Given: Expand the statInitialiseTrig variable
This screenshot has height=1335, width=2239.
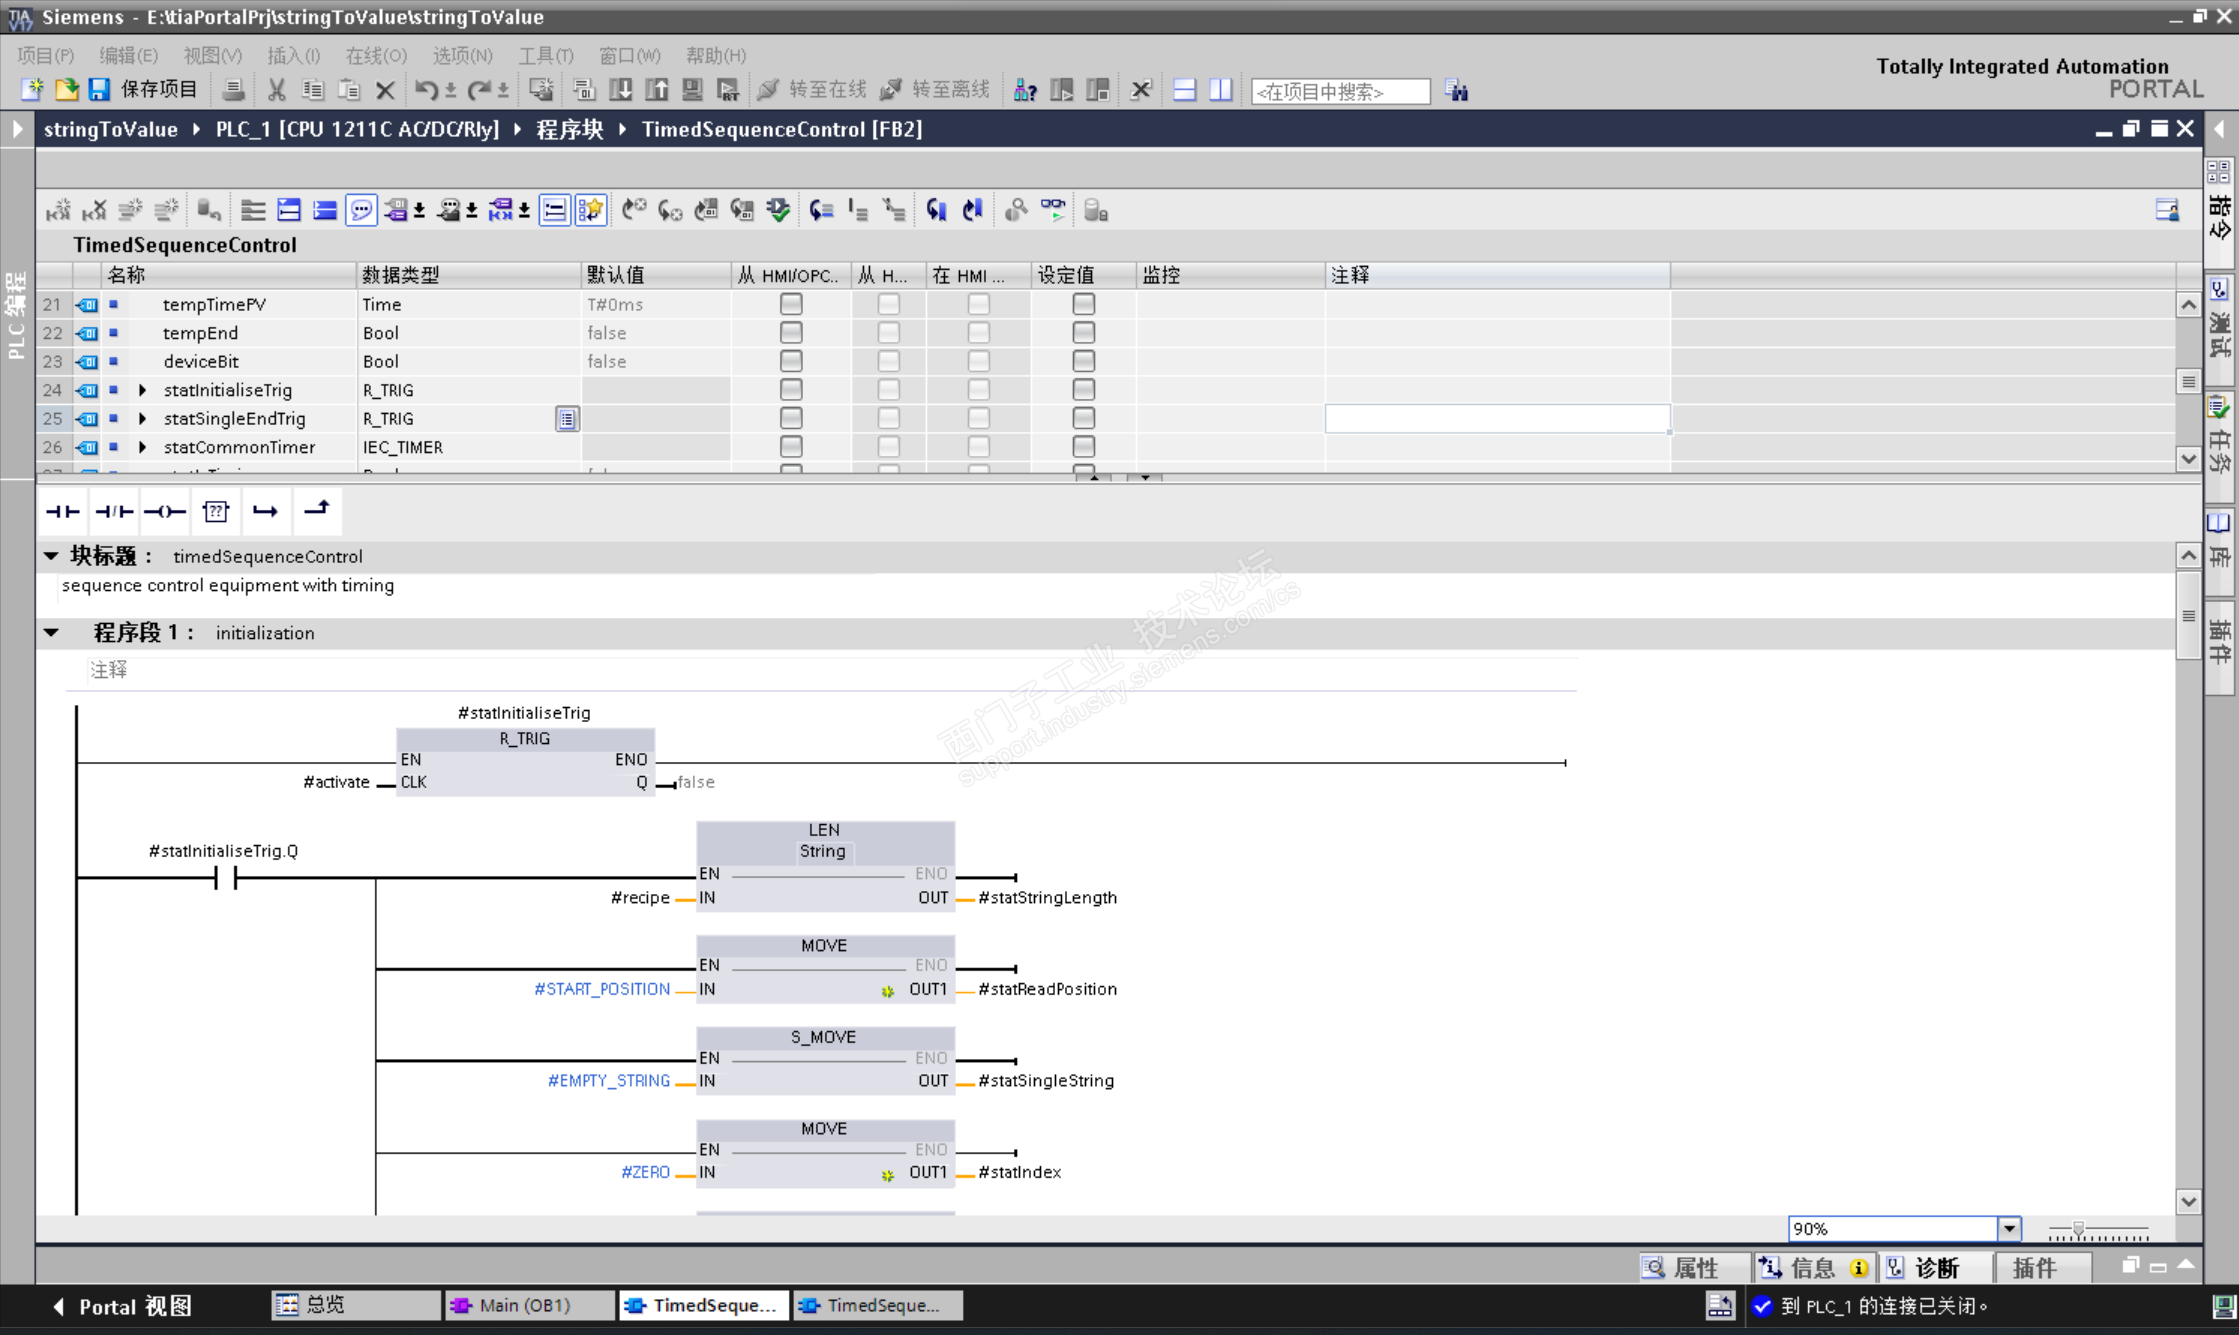Looking at the screenshot, I should pyautogui.click(x=142, y=390).
